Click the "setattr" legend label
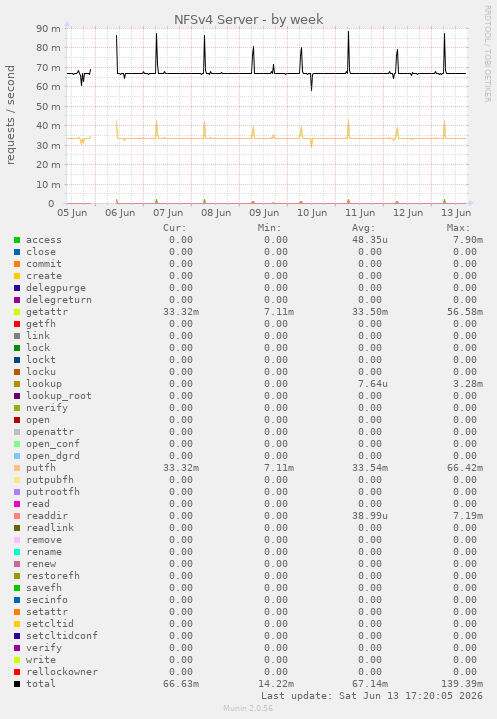The width and height of the screenshot is (497, 719). [47, 612]
